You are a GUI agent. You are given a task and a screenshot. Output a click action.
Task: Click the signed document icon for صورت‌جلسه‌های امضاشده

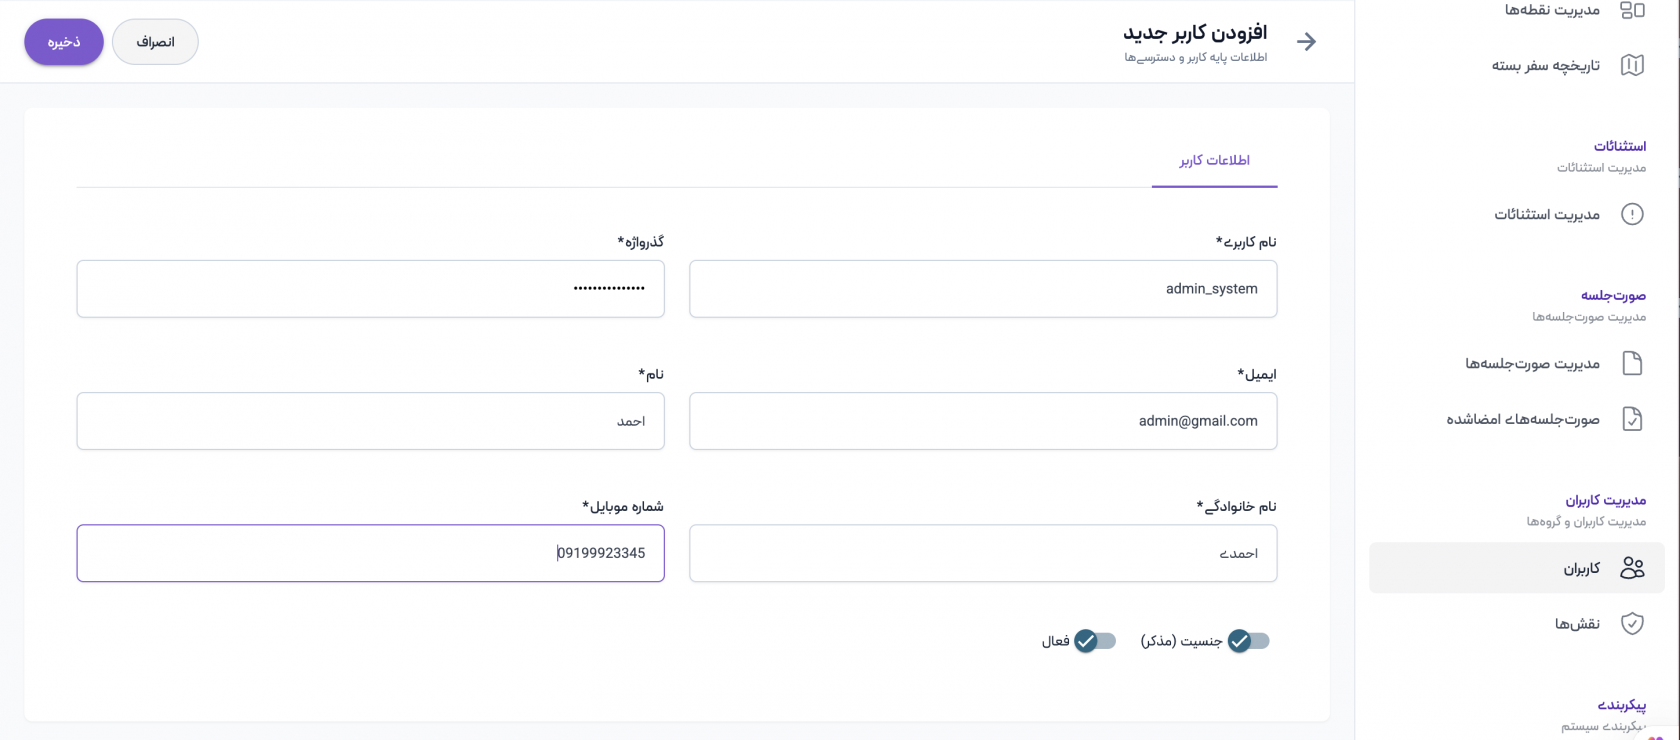coord(1632,419)
